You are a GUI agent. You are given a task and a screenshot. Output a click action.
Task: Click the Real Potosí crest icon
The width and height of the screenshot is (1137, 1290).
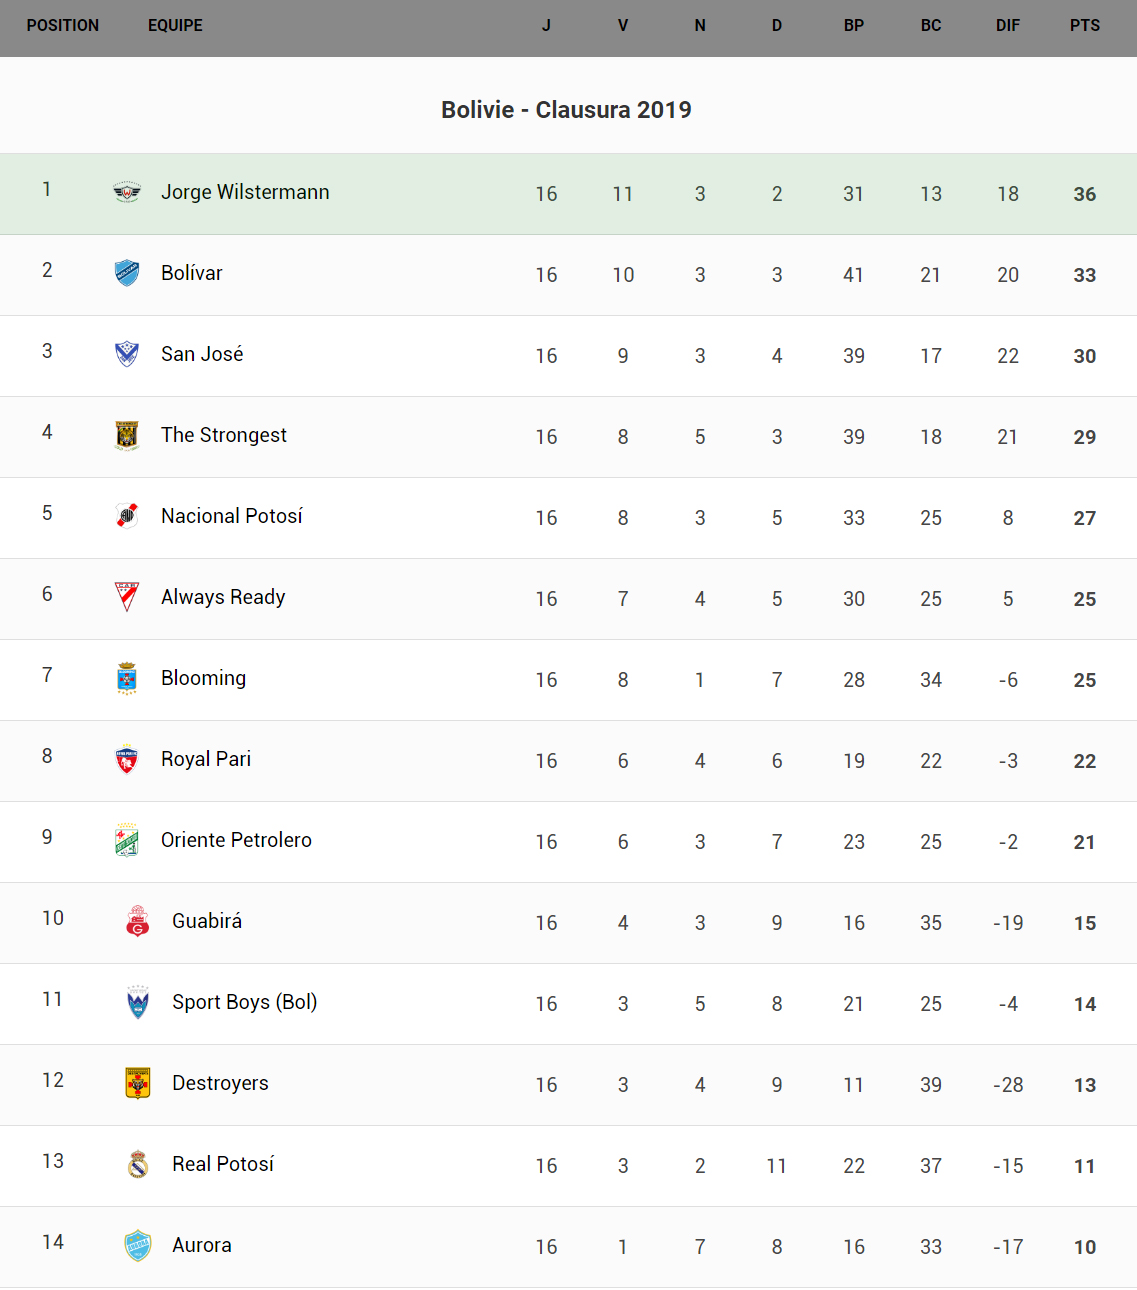(138, 1164)
